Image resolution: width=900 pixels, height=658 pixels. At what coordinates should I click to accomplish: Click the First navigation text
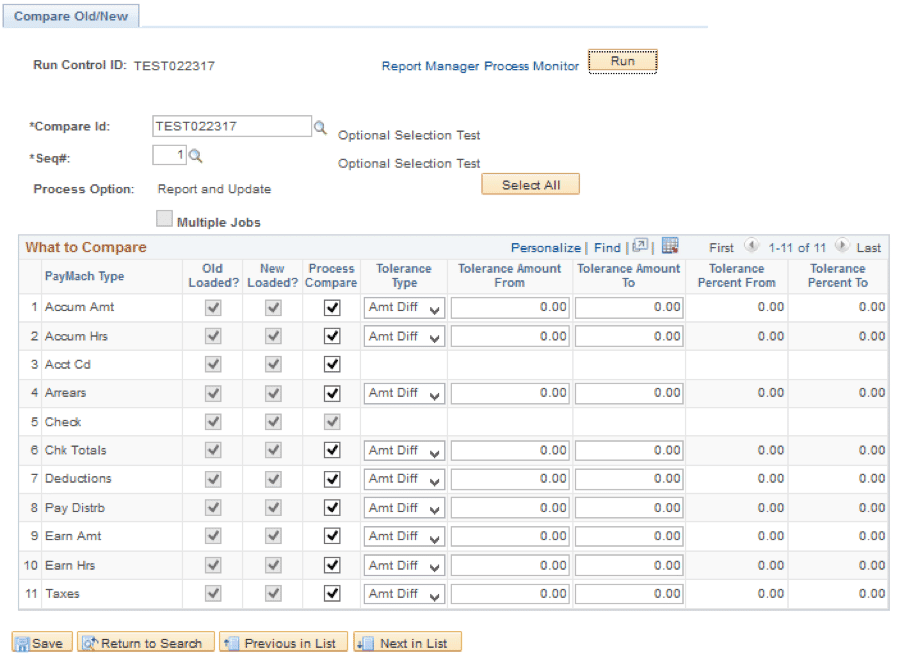click(x=721, y=247)
